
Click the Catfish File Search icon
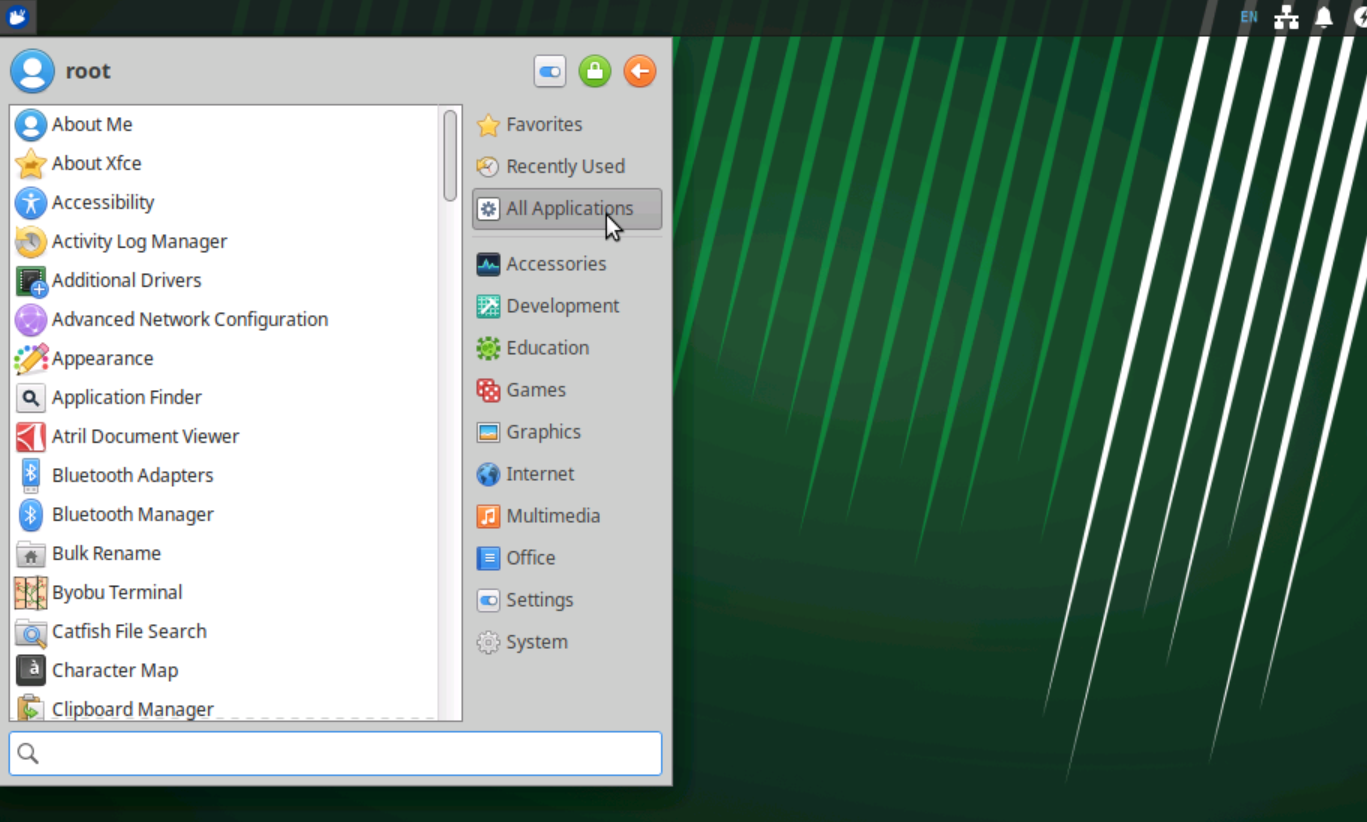pos(31,632)
